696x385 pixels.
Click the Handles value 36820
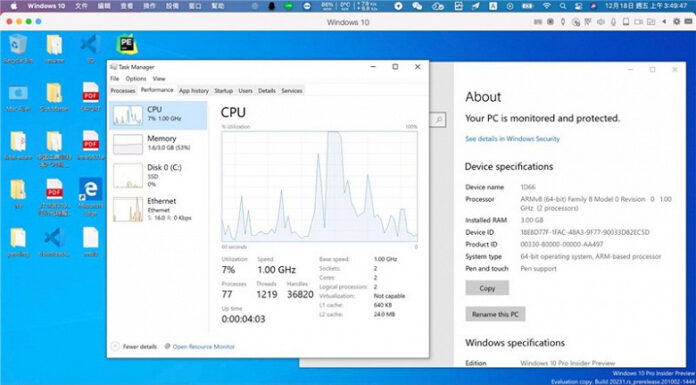(300, 294)
